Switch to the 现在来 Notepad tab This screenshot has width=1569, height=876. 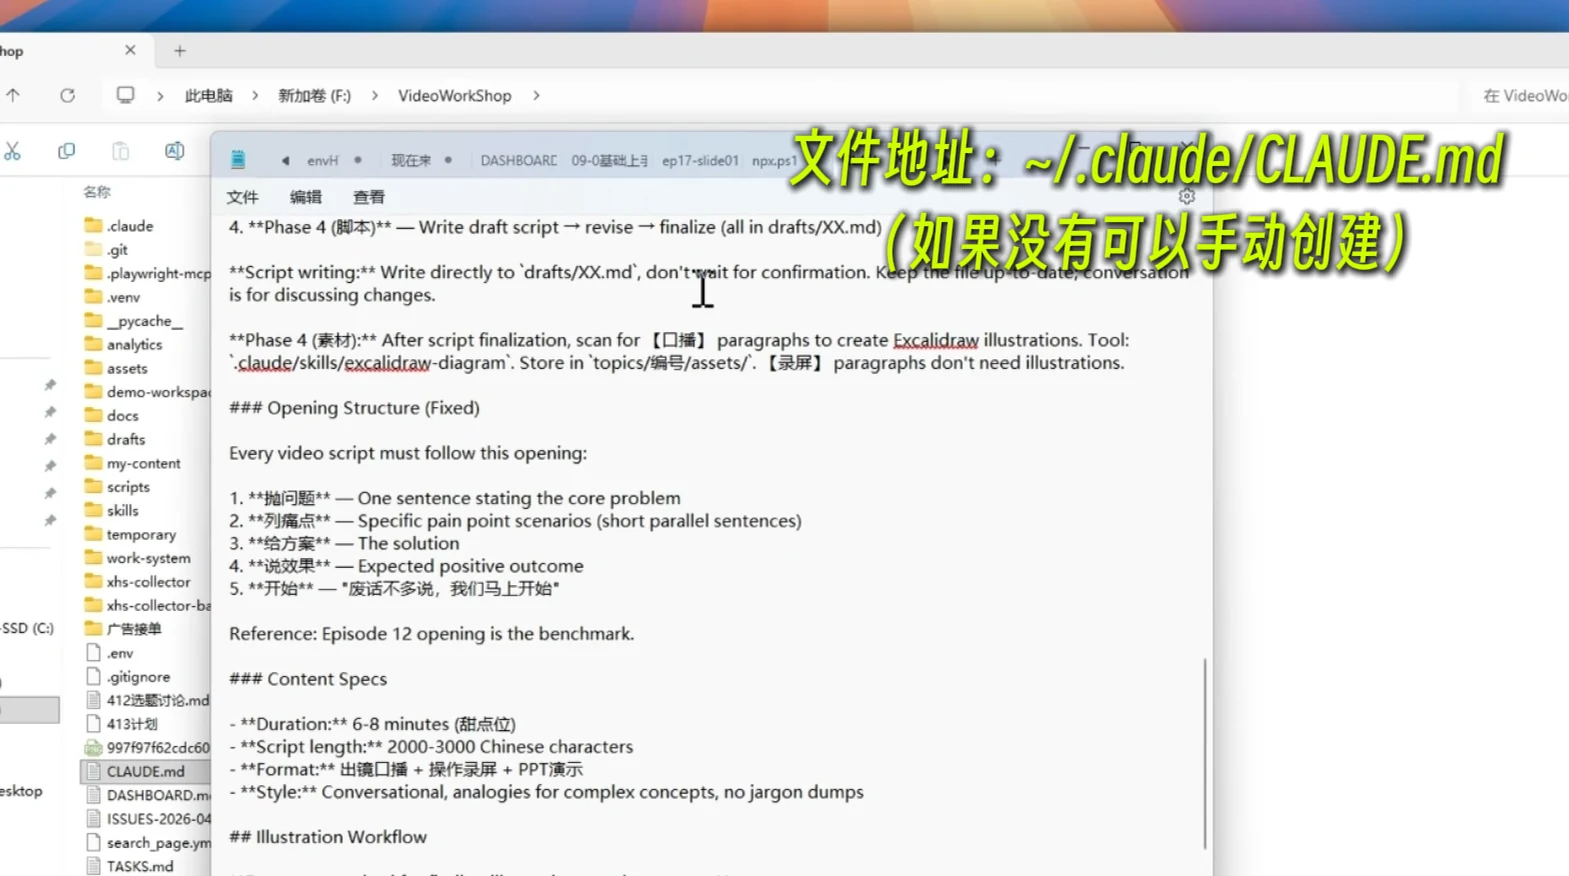point(411,160)
